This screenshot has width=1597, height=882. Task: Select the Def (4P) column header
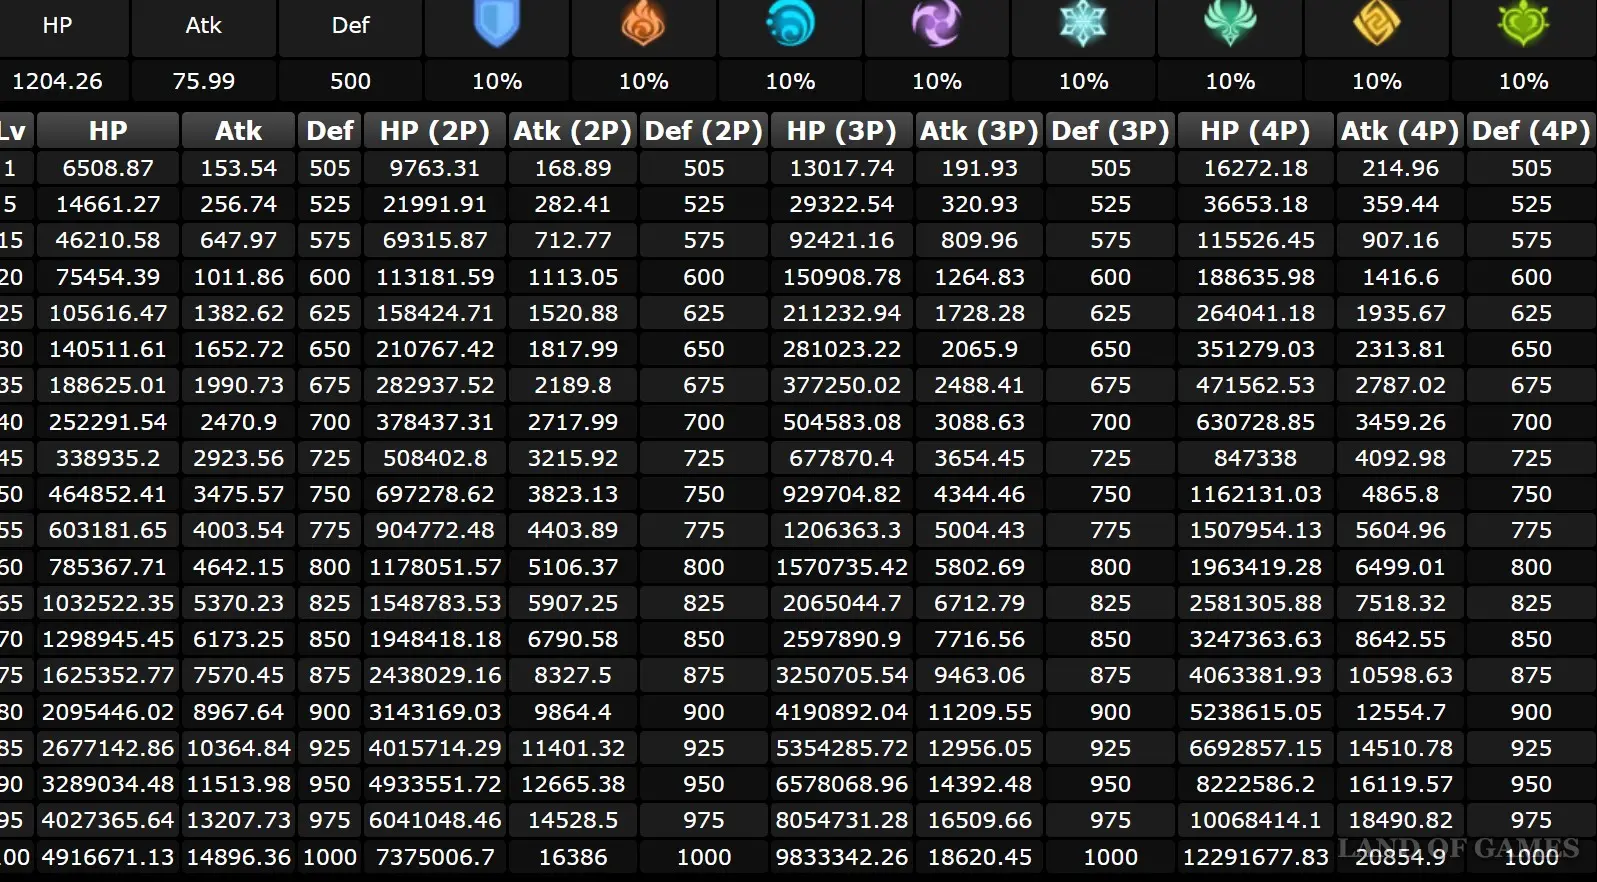(1530, 131)
